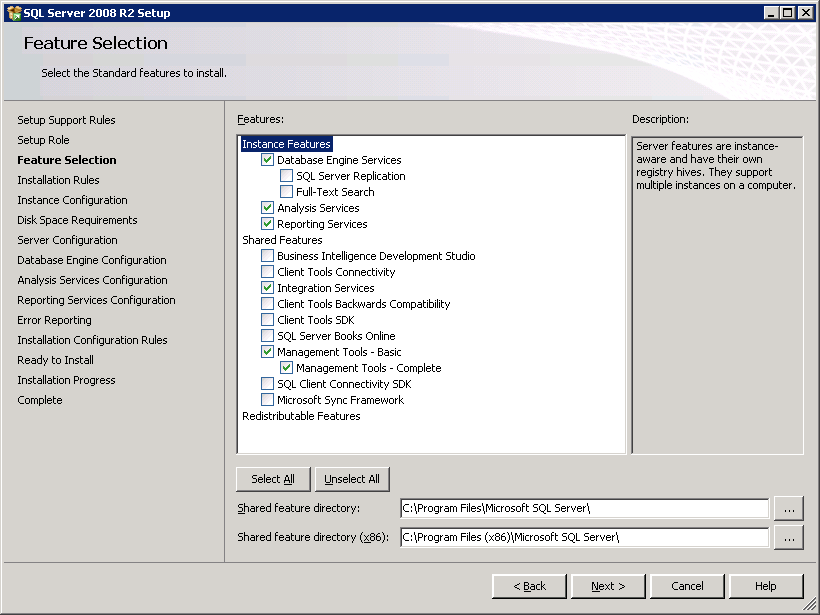Screen dimensions: 820x615
Task: Click Installation Configuration Rules step
Action: (x=92, y=340)
